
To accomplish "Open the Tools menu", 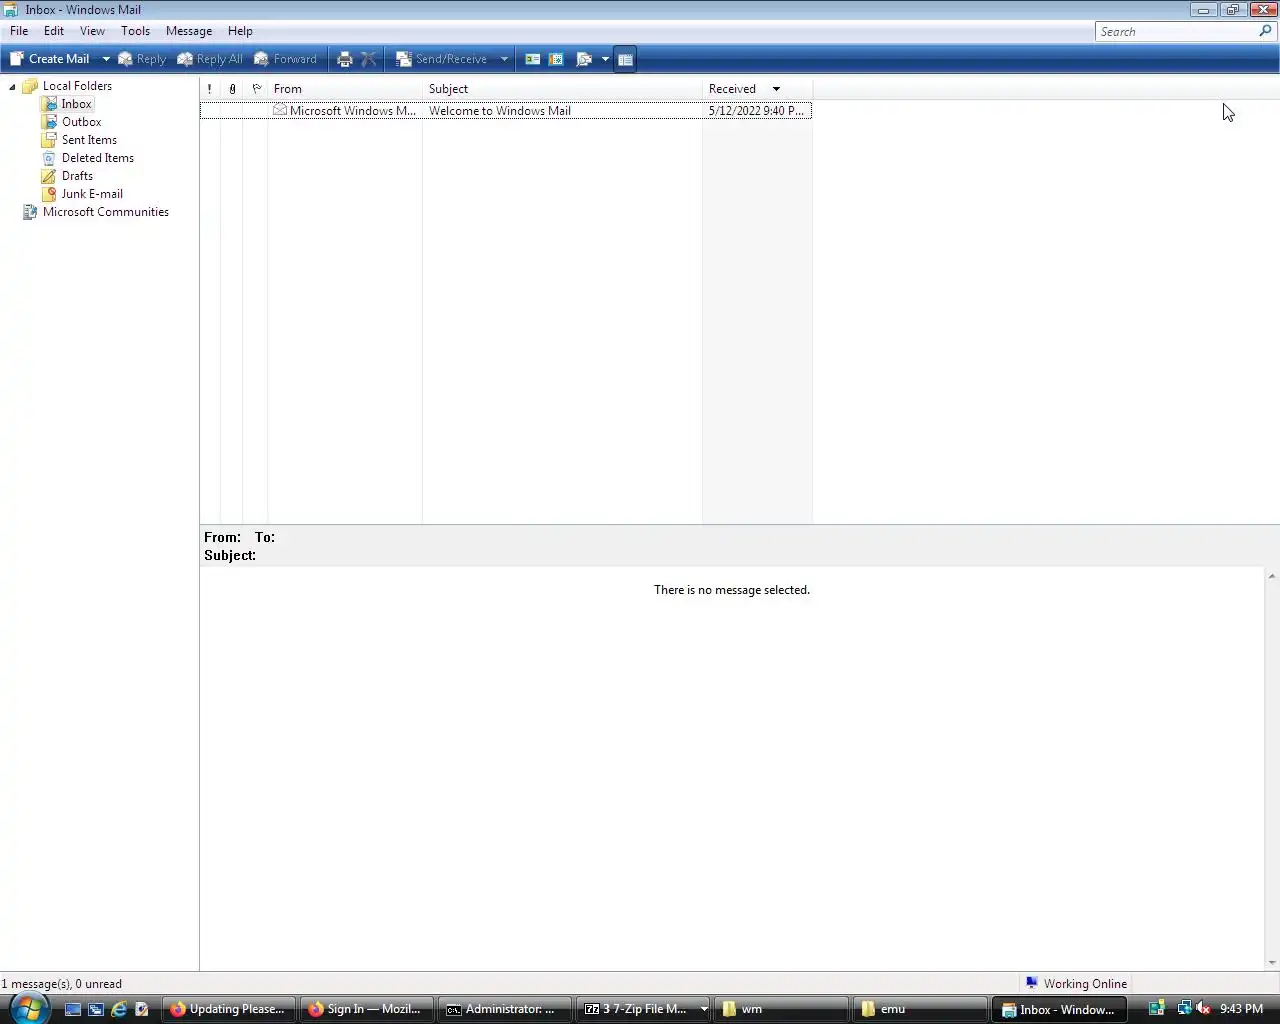I will click(135, 31).
